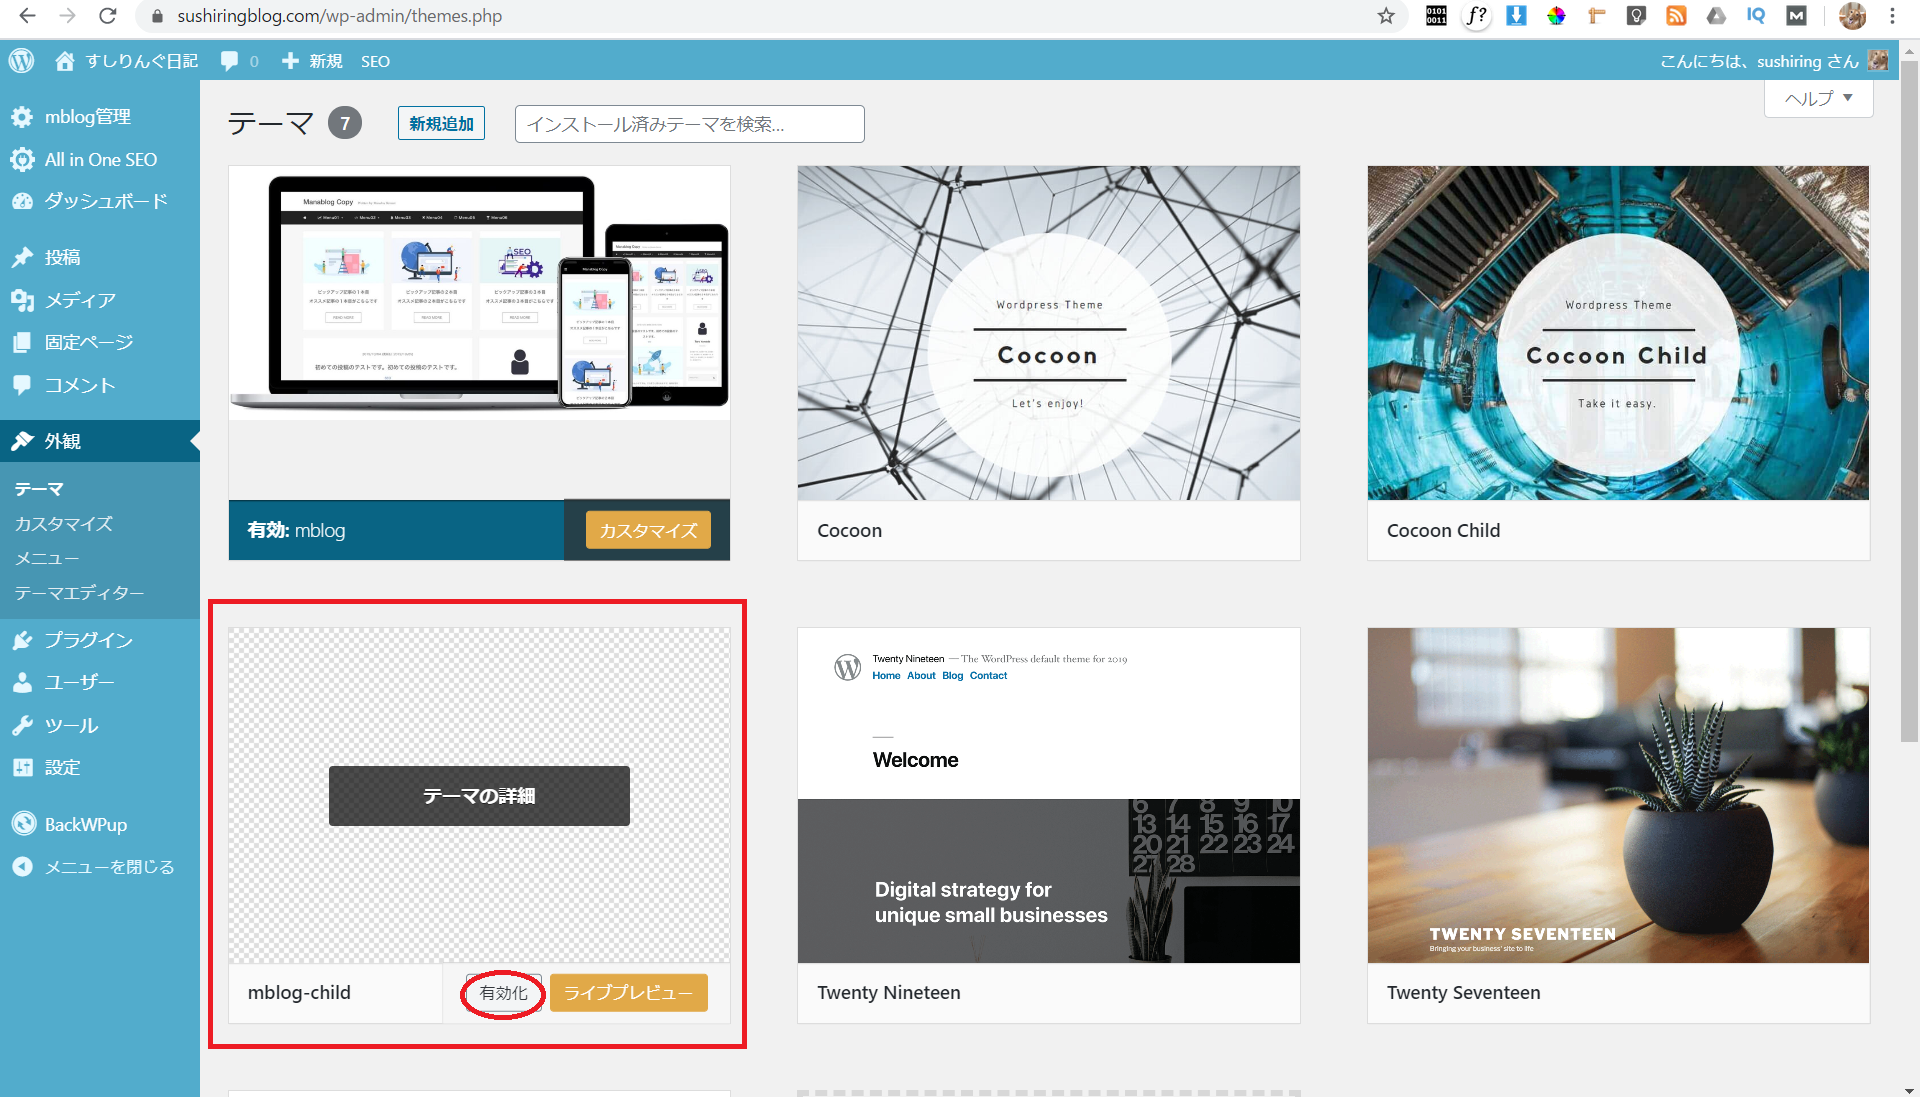Open Chrome three-dot menu
This screenshot has height=1097, width=1920.
pyautogui.click(x=1892, y=16)
